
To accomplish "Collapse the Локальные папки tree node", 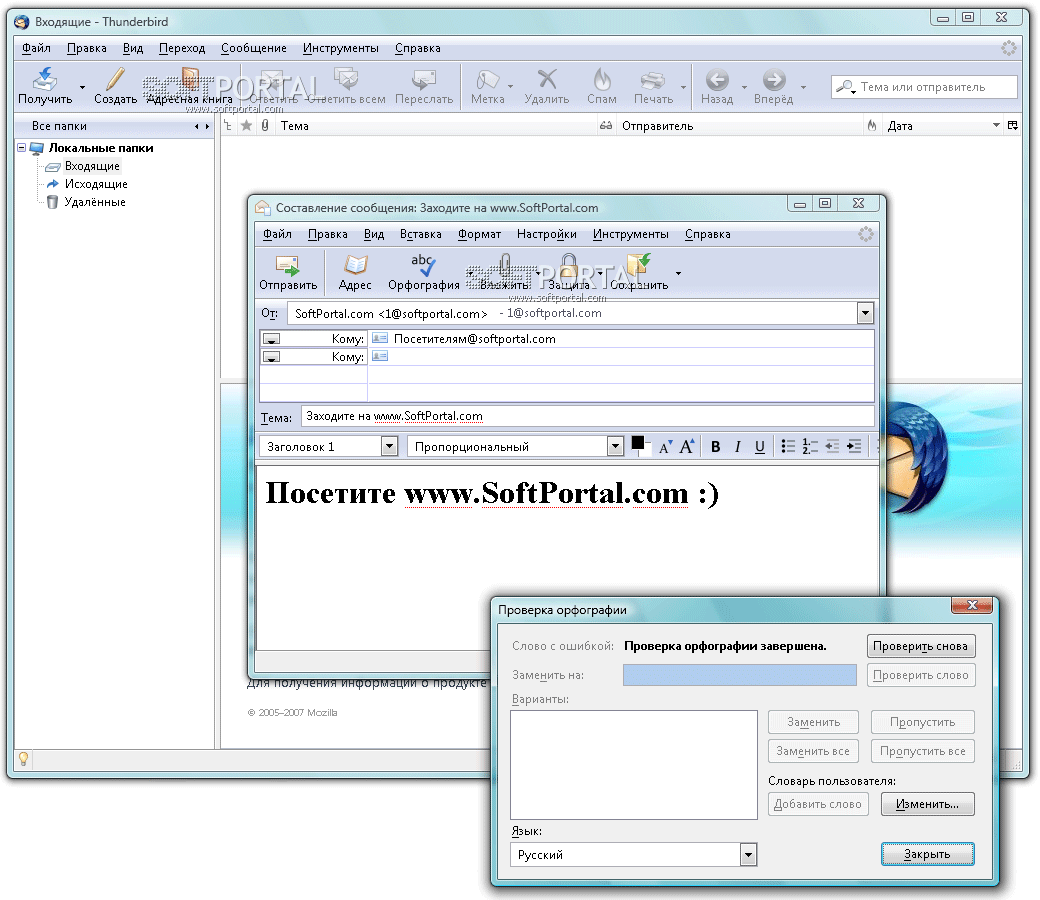I will (x=21, y=147).
